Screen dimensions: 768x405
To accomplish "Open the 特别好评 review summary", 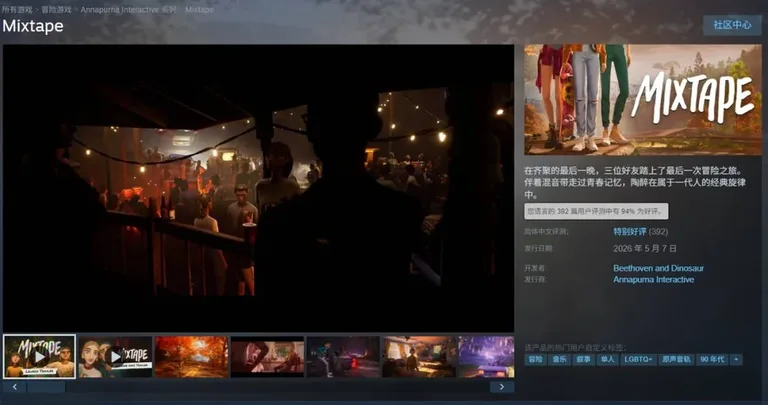I will coord(630,232).
